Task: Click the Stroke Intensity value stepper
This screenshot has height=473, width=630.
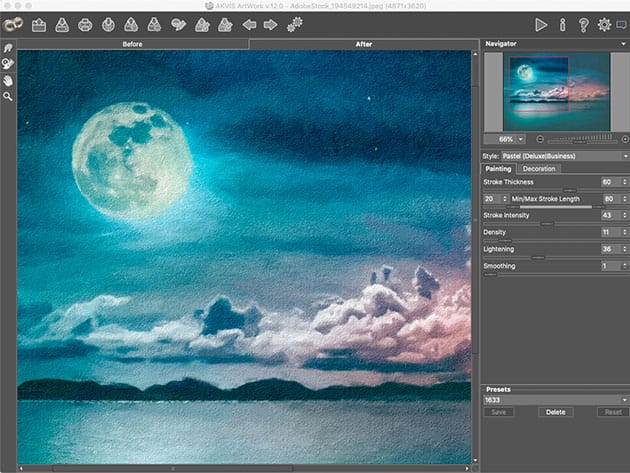Action: click(624, 215)
